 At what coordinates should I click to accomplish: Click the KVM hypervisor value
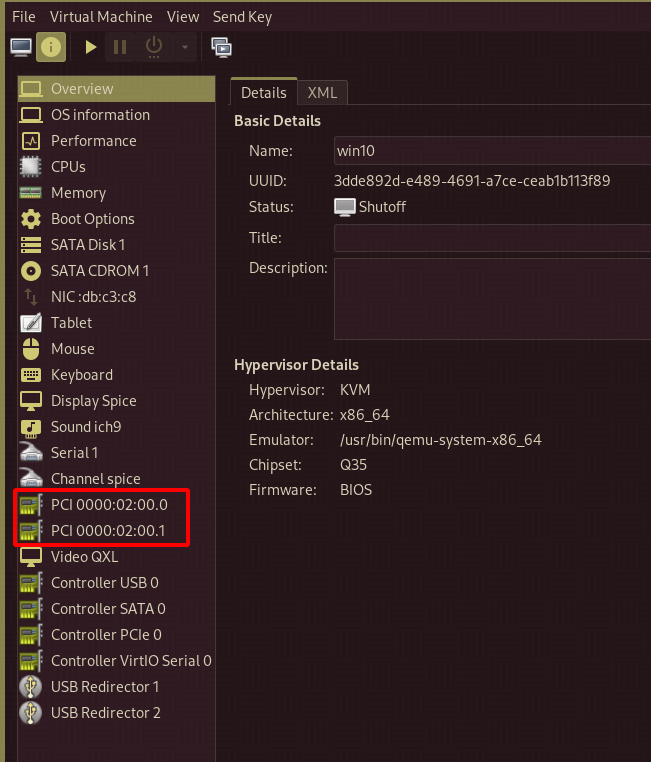(x=355, y=390)
